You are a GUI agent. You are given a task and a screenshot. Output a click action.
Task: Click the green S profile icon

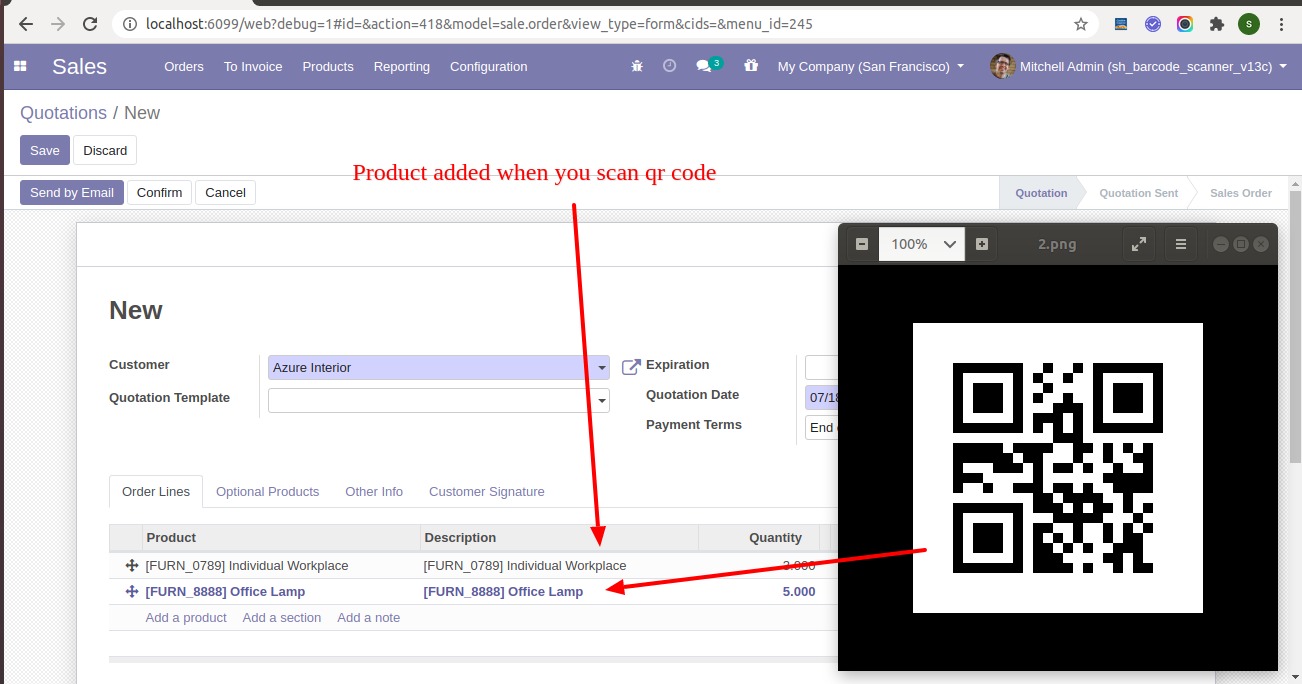click(1249, 23)
